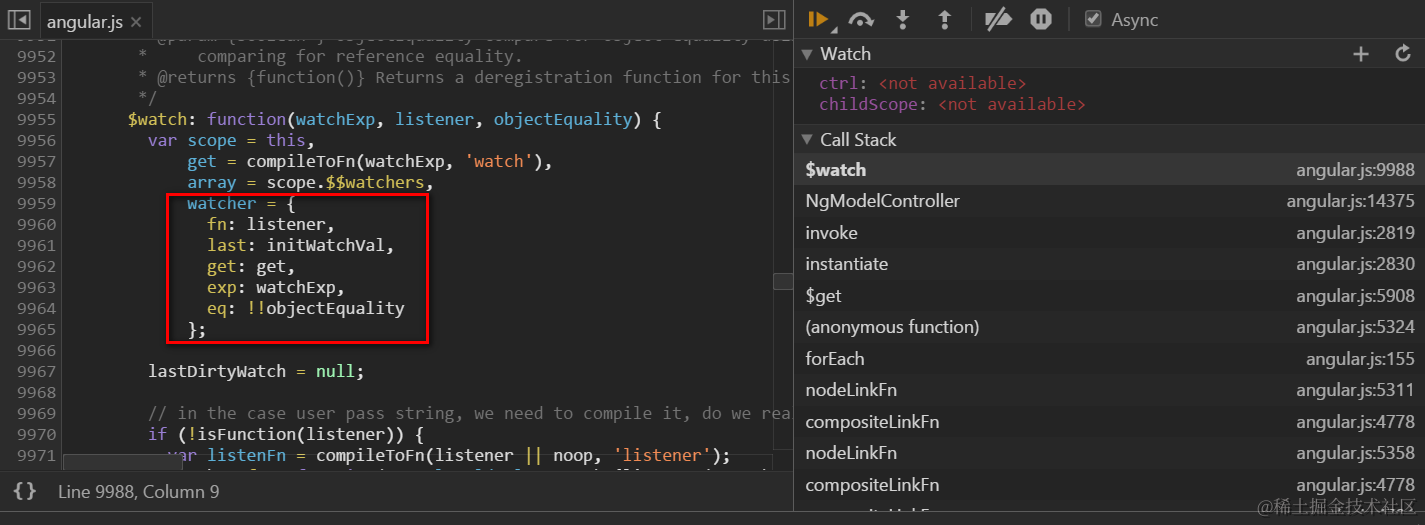Toggle pause on exceptions
This screenshot has height=525, width=1425.
pyautogui.click(x=1041, y=19)
